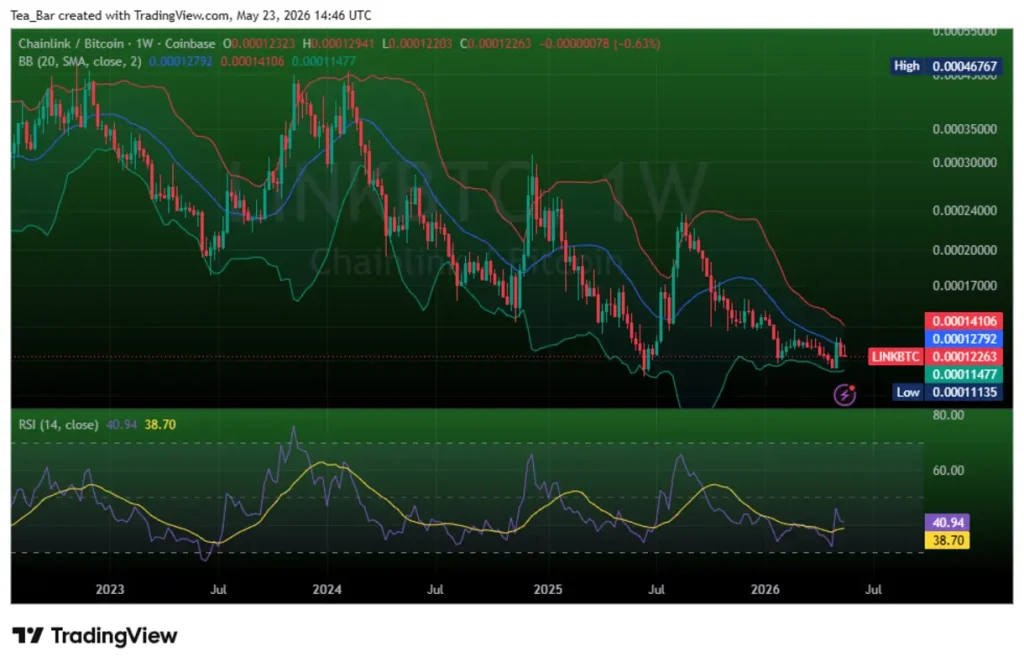Click the 60.00 RSI axis label
This screenshot has width=1024, height=667.
(948, 470)
